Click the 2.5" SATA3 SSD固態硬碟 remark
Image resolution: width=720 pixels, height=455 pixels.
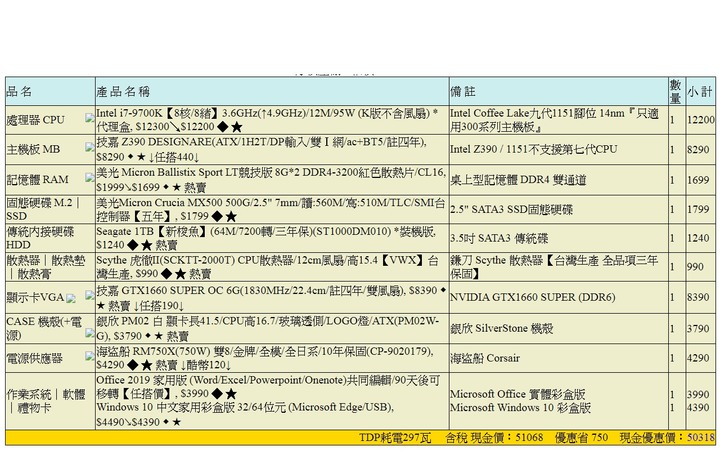click(x=512, y=209)
